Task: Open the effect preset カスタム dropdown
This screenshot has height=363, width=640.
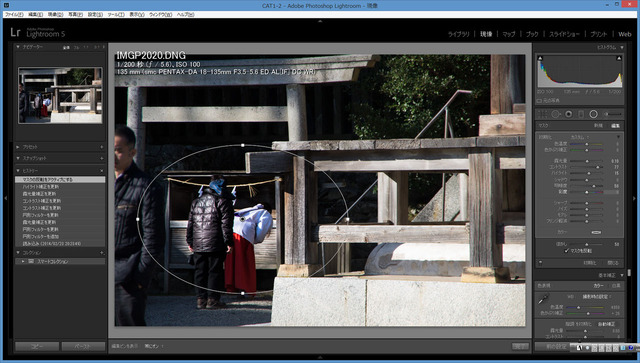Action: [x=580, y=137]
